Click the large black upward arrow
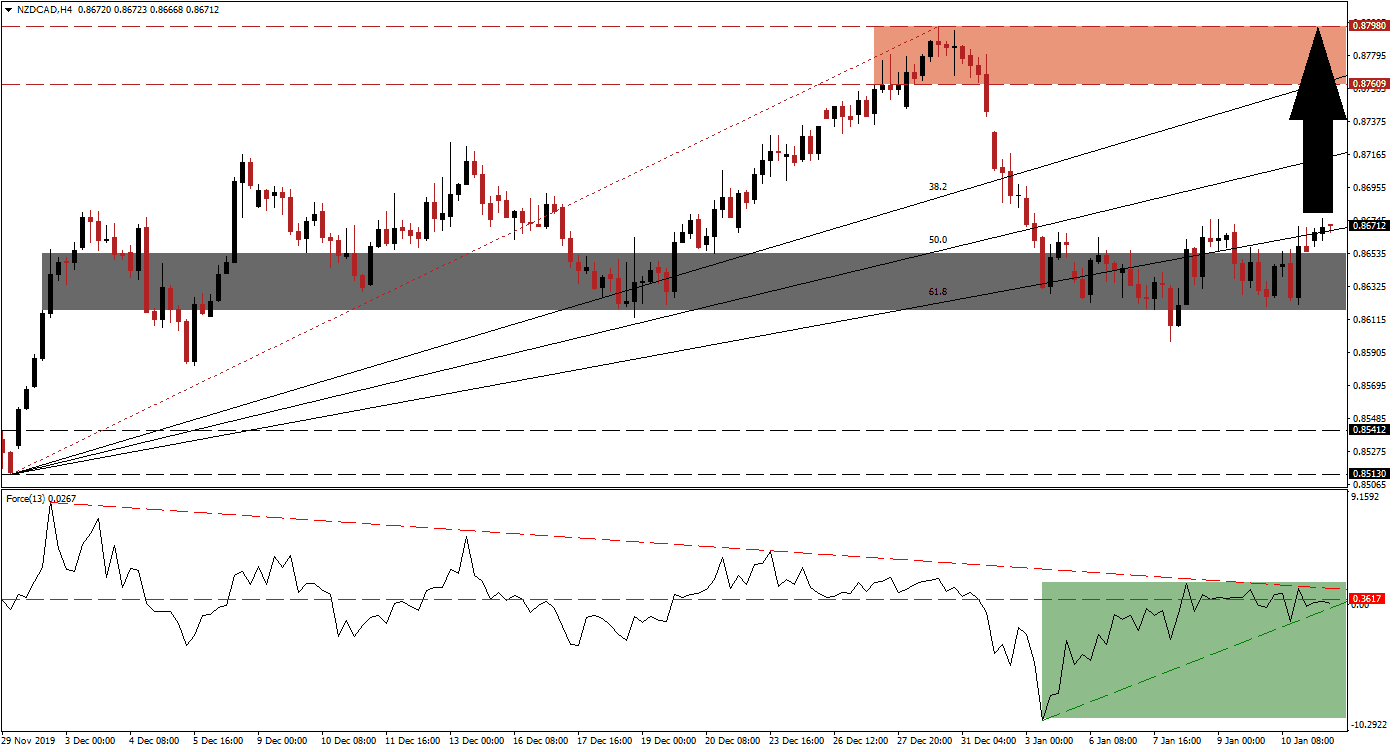Image resolution: width=1393 pixels, height=752 pixels. click(x=1317, y=120)
